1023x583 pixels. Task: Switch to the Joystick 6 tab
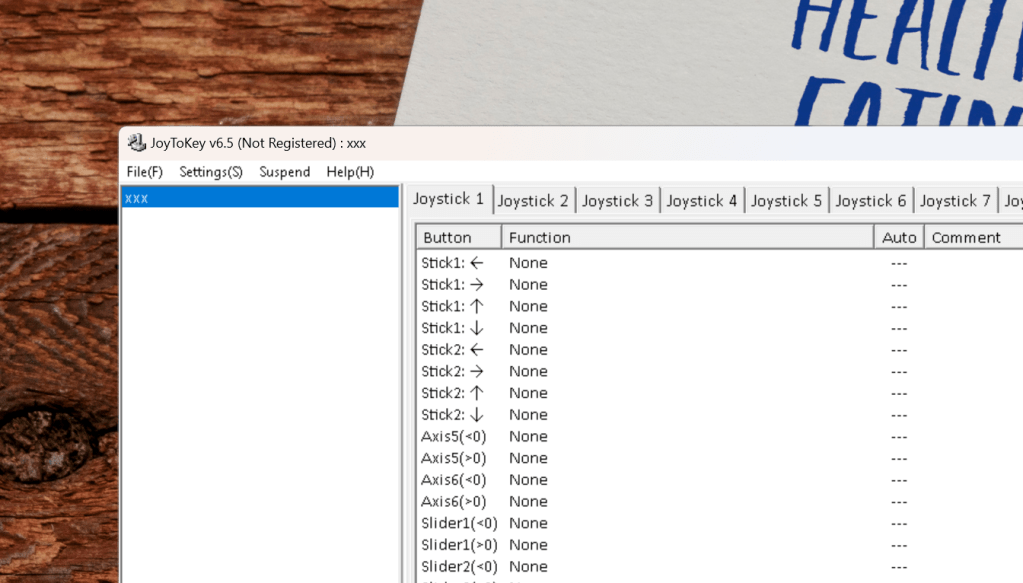(x=870, y=201)
